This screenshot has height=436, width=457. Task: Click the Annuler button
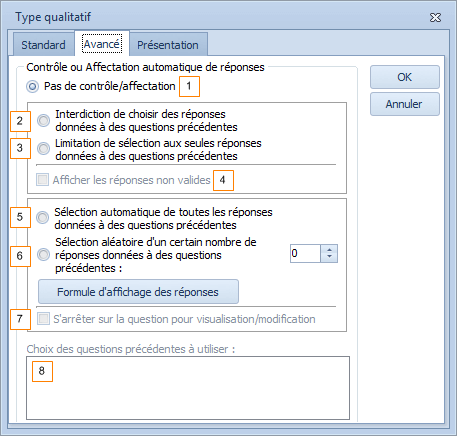tap(405, 104)
